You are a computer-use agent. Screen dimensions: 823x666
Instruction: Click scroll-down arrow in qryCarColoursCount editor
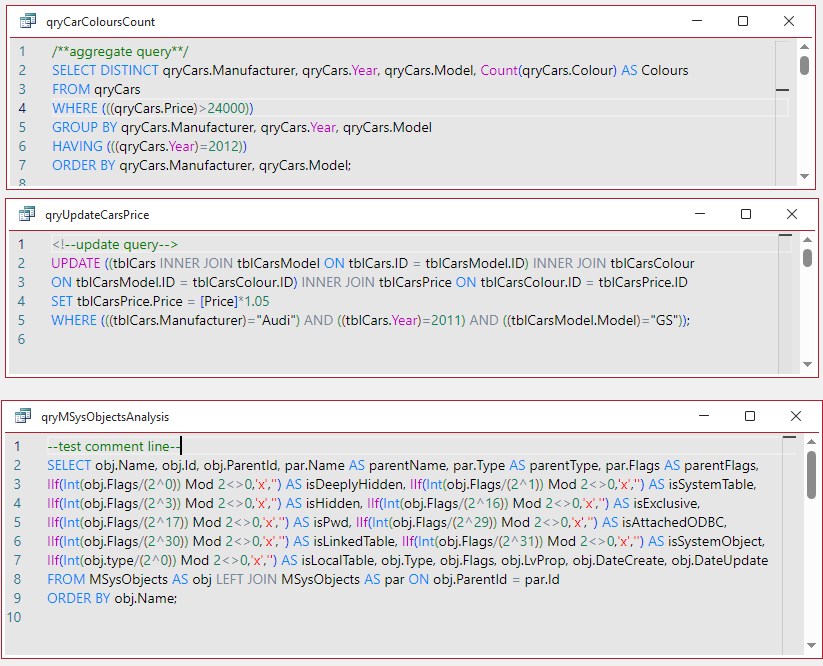(804, 176)
